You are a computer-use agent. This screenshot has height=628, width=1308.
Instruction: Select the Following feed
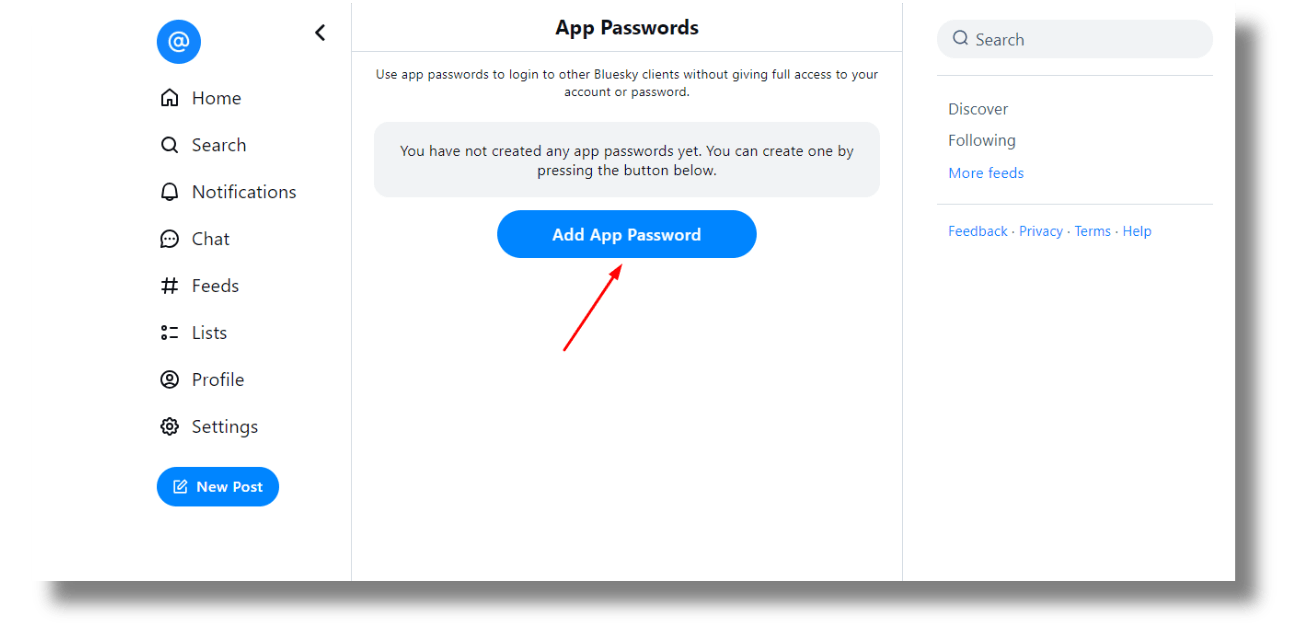coord(982,141)
